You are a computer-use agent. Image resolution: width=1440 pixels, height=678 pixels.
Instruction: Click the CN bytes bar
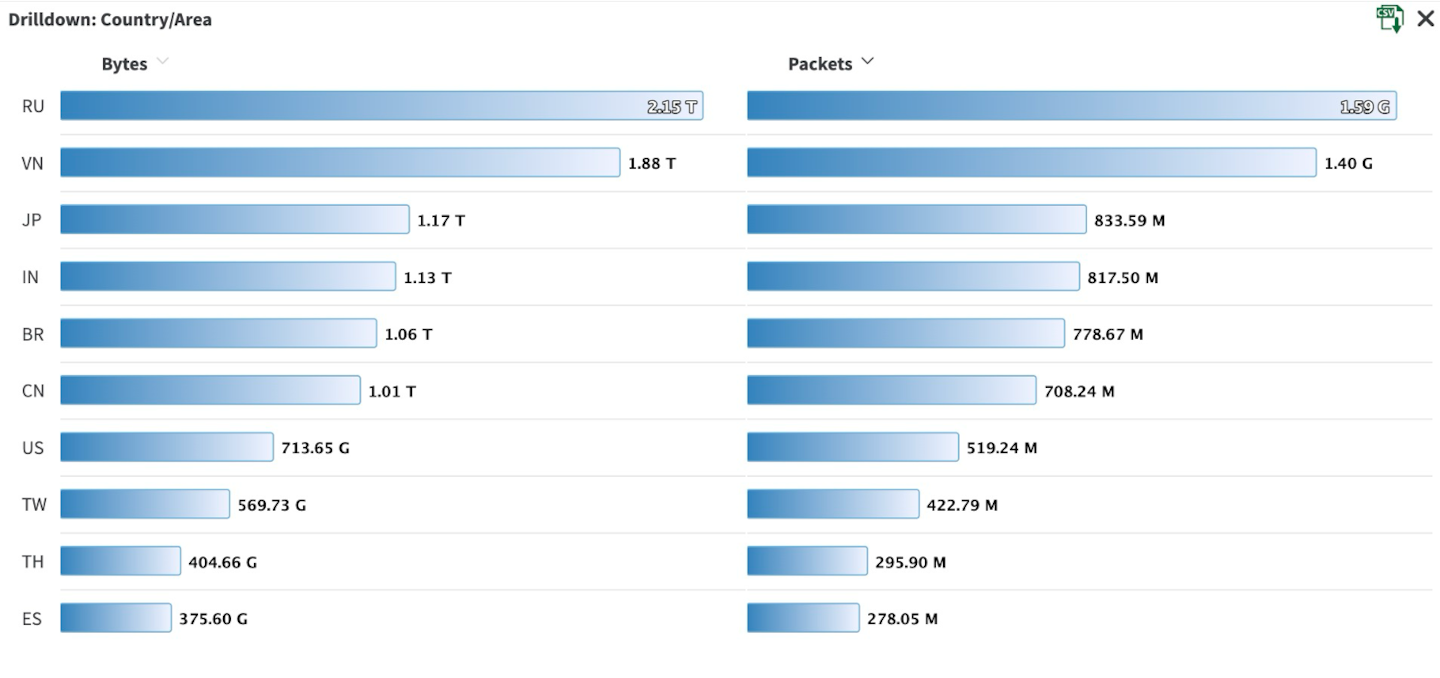point(210,390)
